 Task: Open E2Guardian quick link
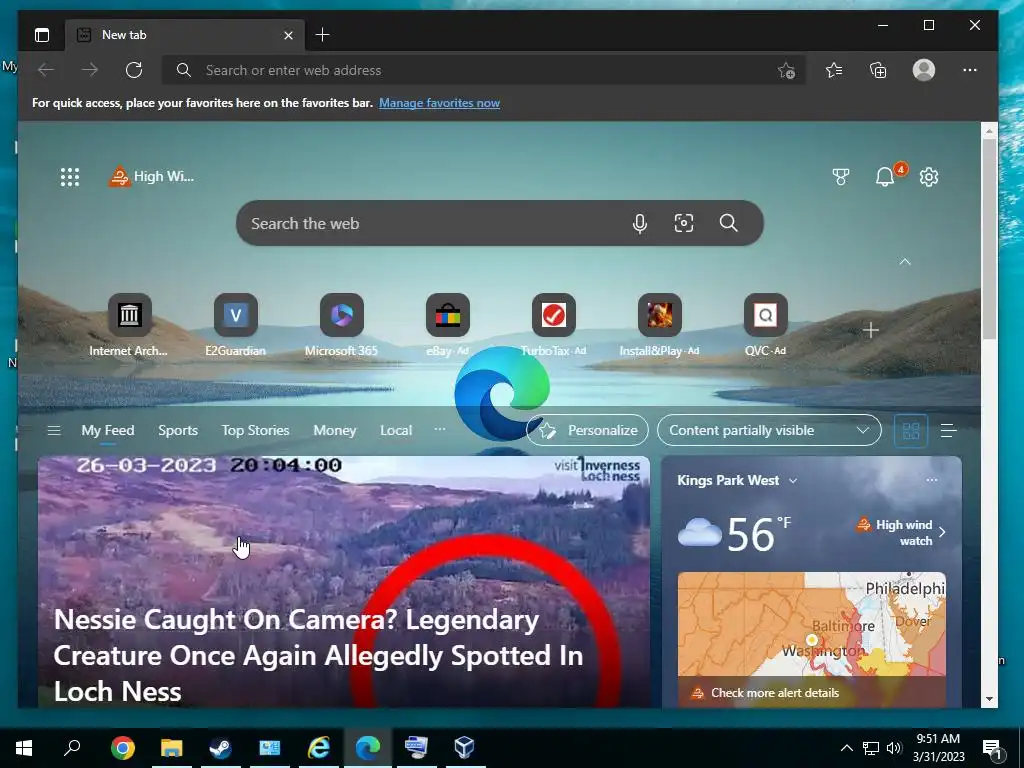(236, 325)
